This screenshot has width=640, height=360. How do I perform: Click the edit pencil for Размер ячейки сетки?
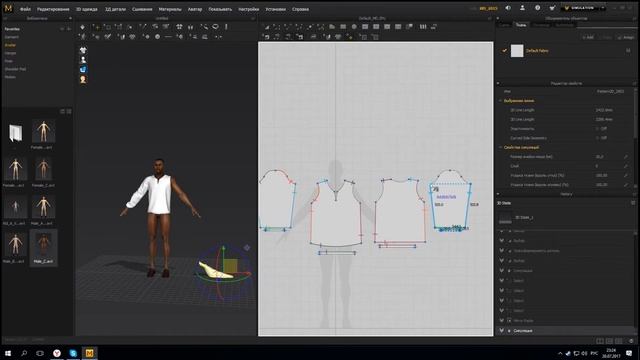pos(626,157)
